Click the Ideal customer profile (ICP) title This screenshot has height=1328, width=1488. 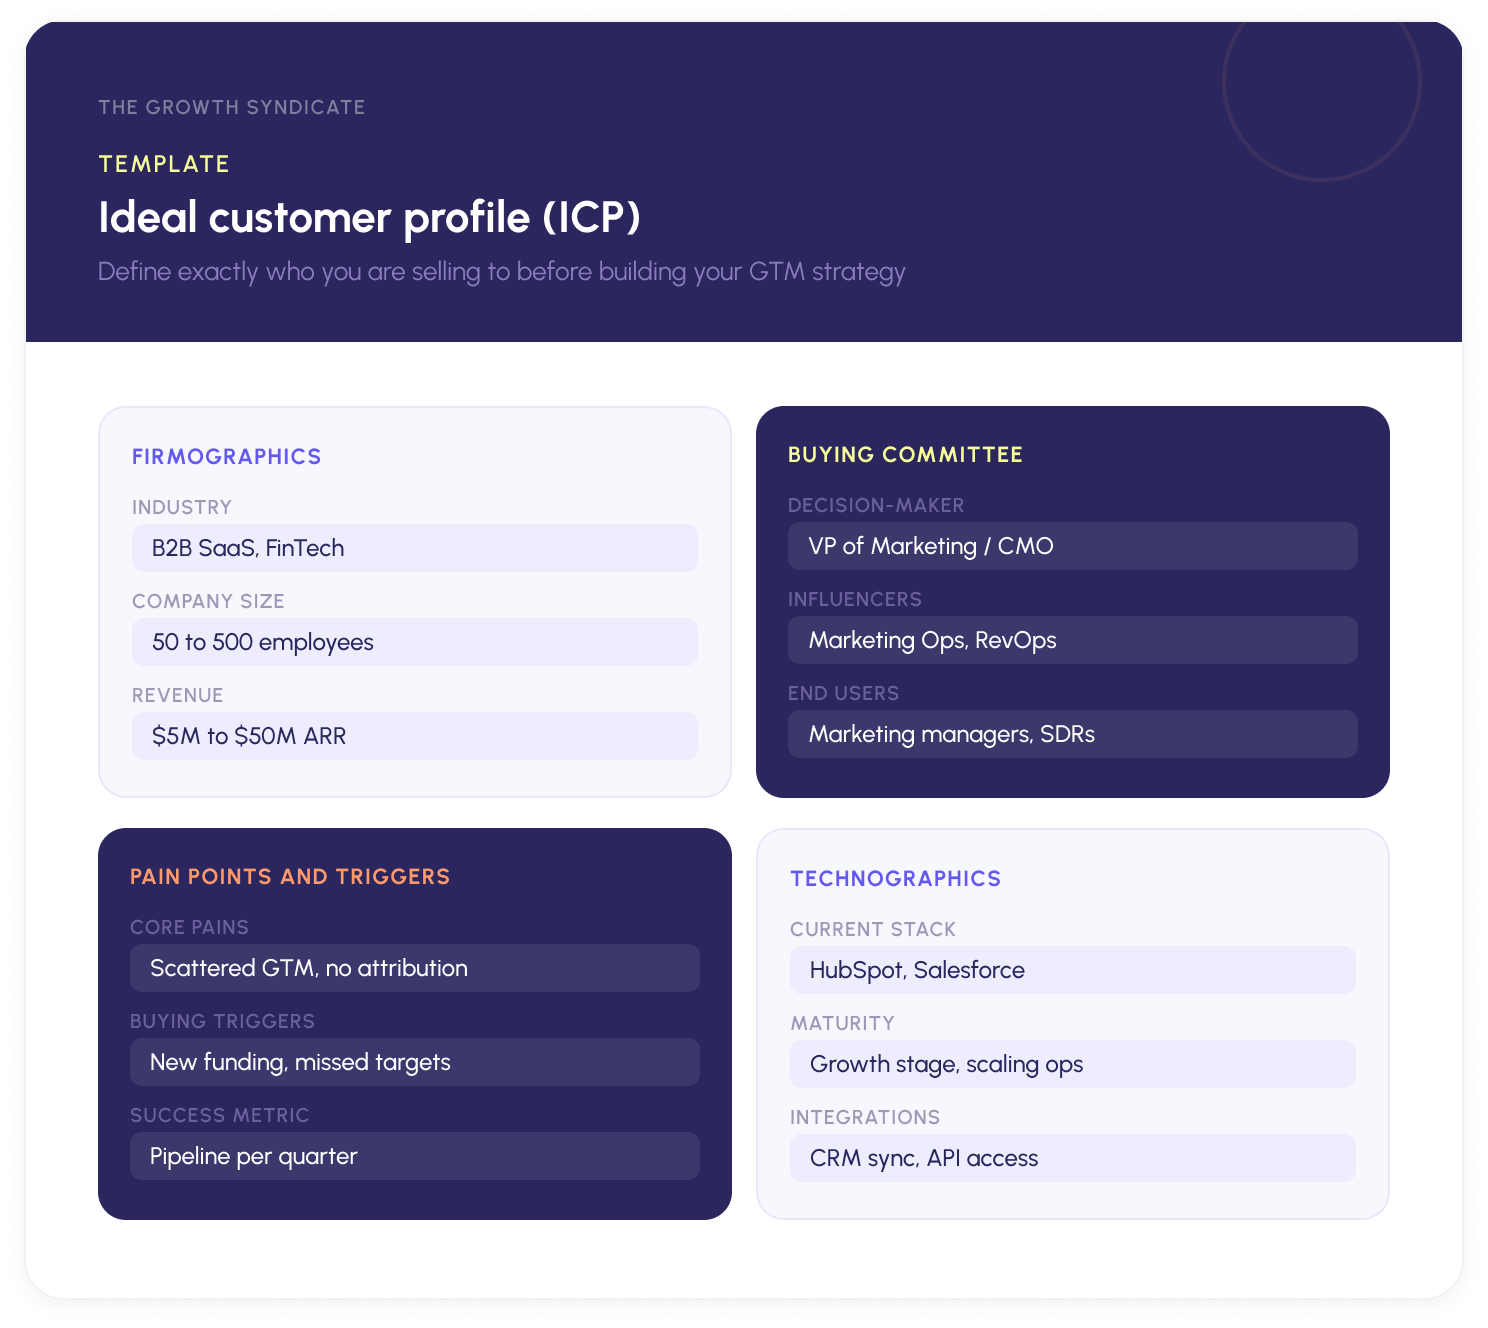tap(369, 217)
